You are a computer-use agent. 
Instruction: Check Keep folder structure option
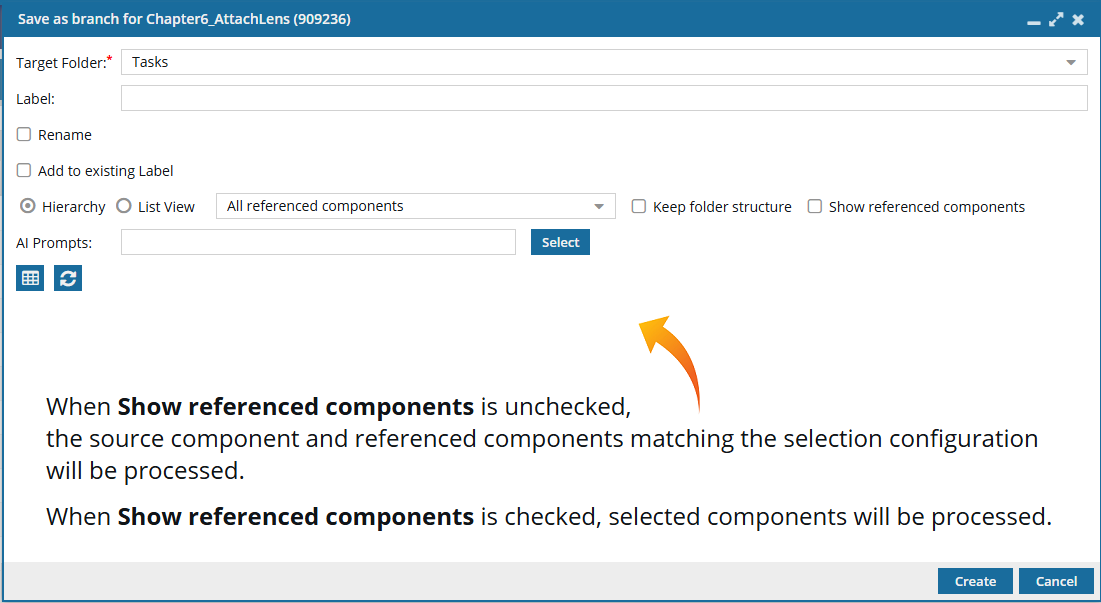coord(638,206)
